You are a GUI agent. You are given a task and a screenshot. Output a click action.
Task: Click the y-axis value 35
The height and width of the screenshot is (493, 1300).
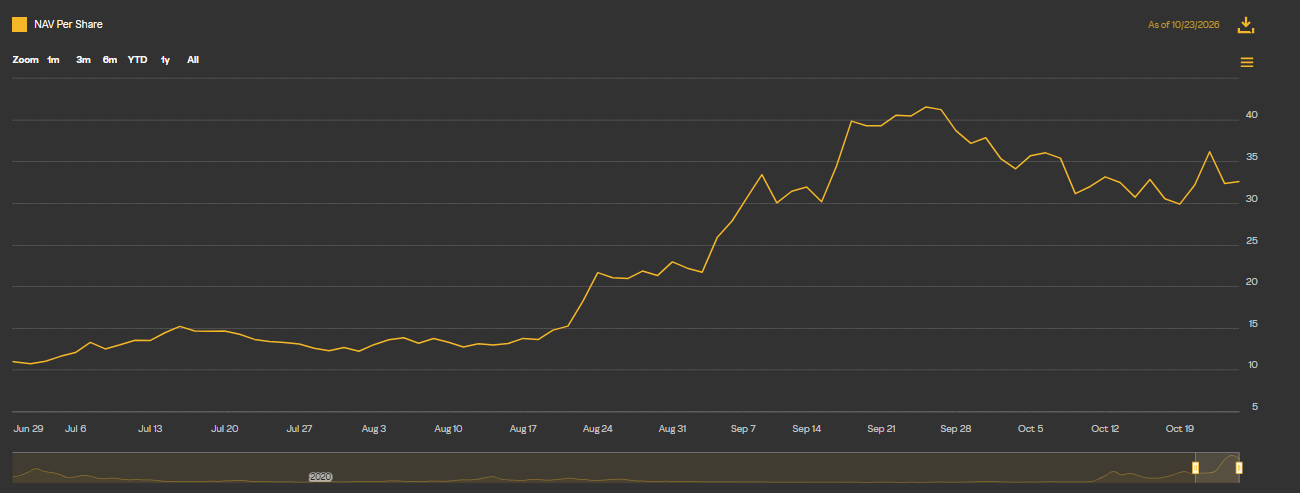(x=1250, y=157)
